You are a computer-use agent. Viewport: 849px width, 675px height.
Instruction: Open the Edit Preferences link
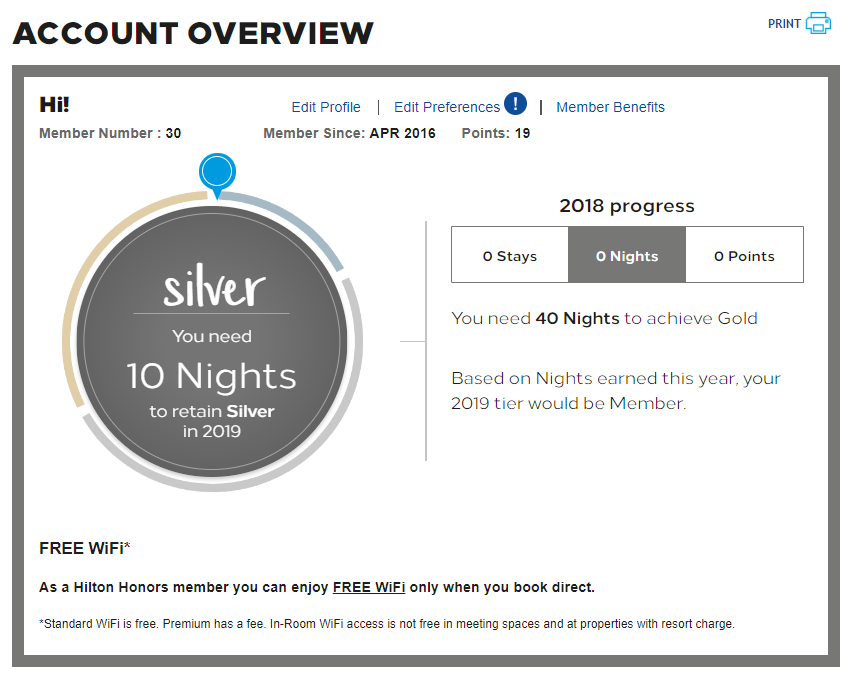(447, 107)
